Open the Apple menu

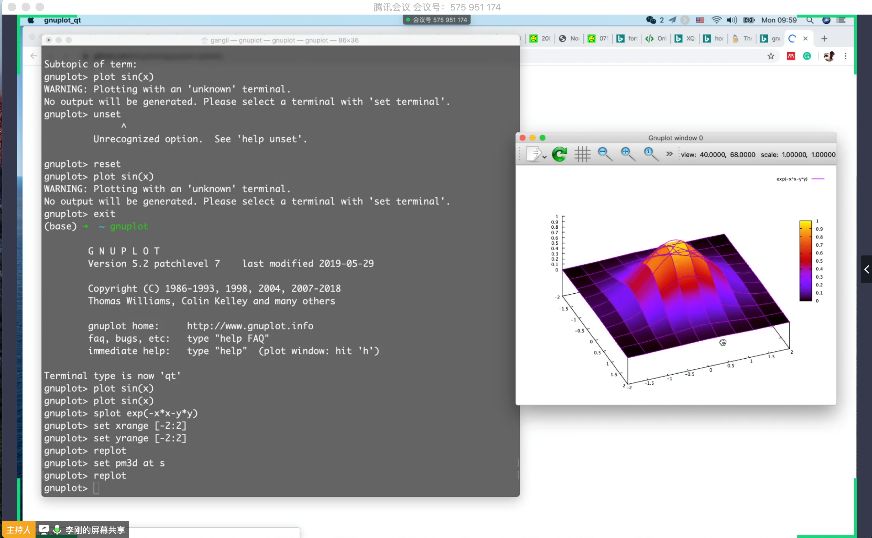point(30,19)
